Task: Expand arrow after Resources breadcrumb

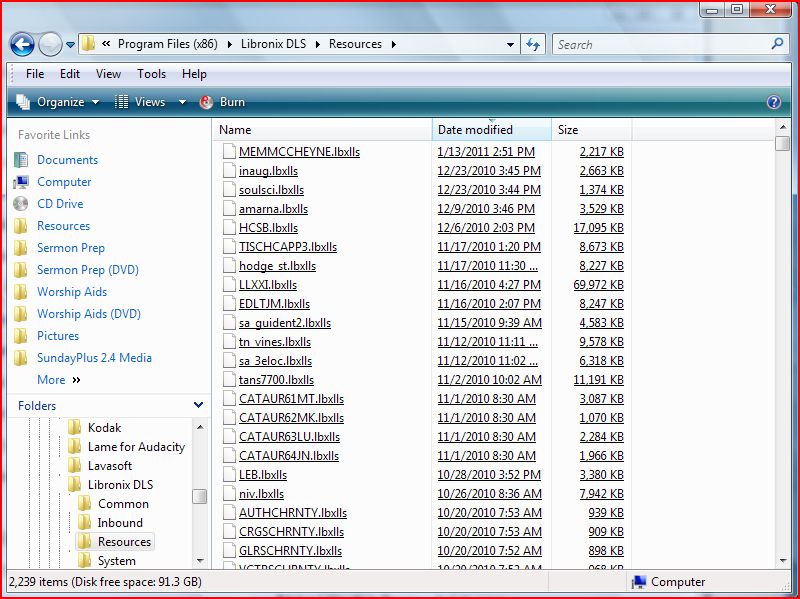Action: [393, 44]
